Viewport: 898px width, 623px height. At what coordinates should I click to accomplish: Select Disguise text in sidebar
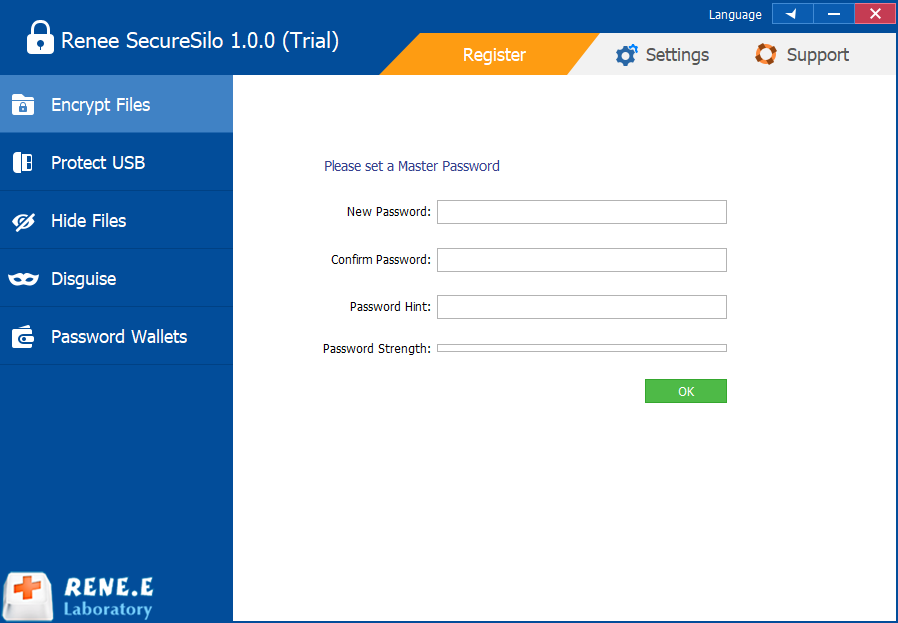coord(84,279)
